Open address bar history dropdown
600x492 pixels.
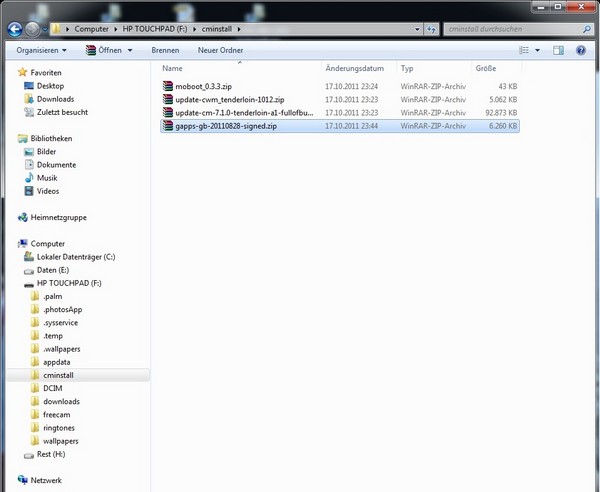pos(417,29)
